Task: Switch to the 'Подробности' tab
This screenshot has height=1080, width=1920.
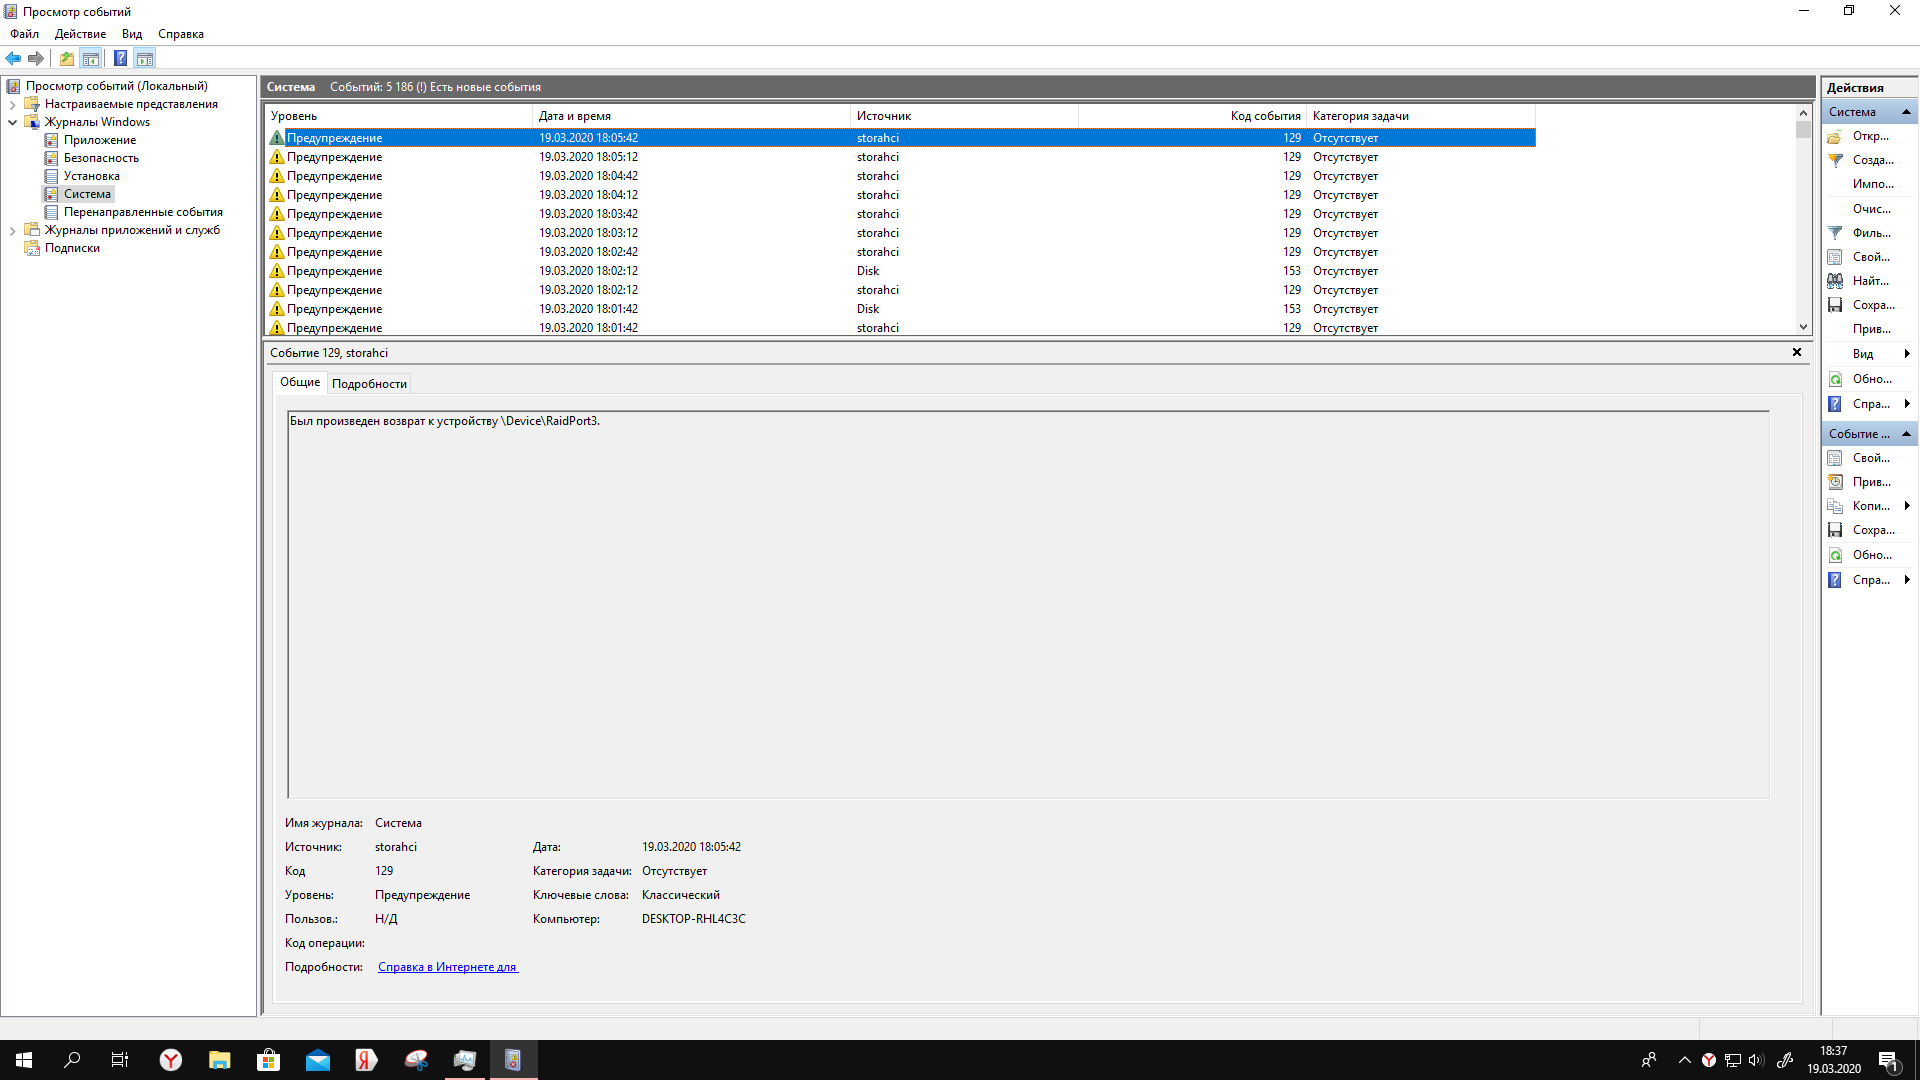Action: tap(369, 384)
